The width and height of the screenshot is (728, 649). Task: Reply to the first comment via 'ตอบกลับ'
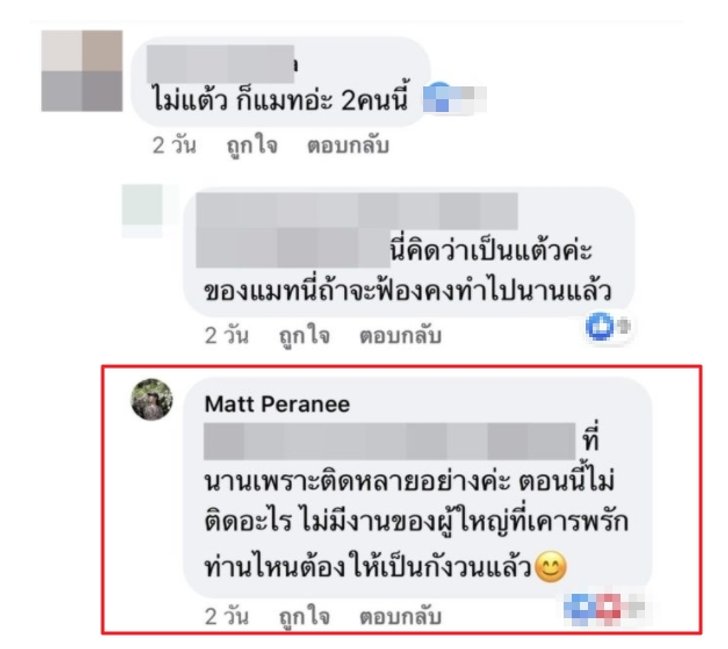(348, 146)
